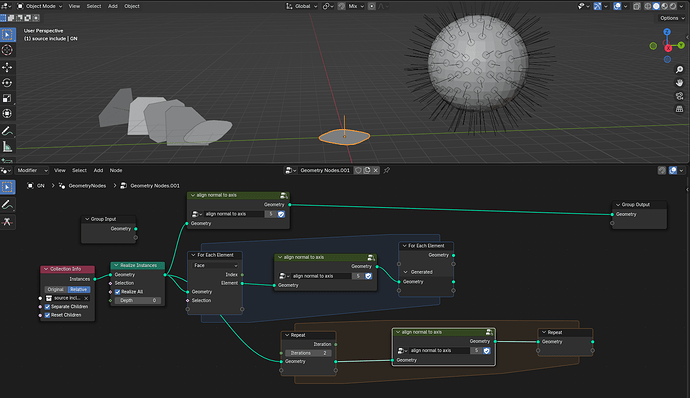The width and height of the screenshot is (690, 398).
Task: Click the Y axis on the navigation gizmo
Action: [x=681, y=45]
